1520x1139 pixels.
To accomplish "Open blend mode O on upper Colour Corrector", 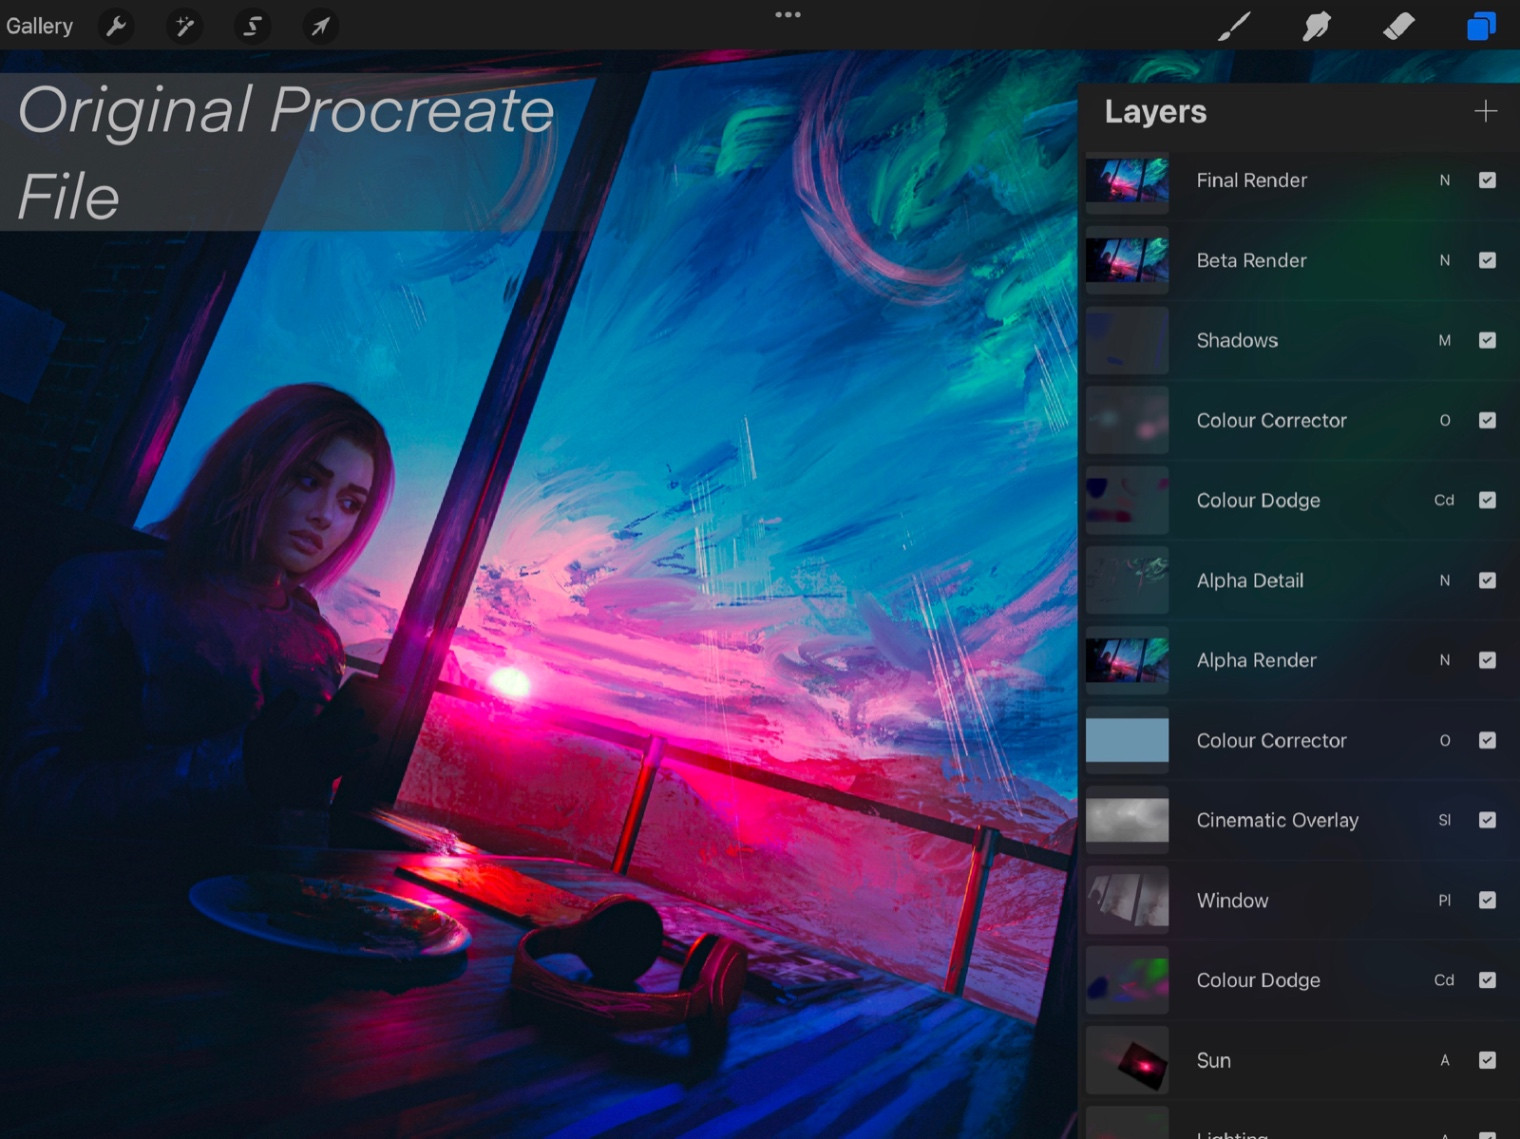I will (x=1445, y=420).
